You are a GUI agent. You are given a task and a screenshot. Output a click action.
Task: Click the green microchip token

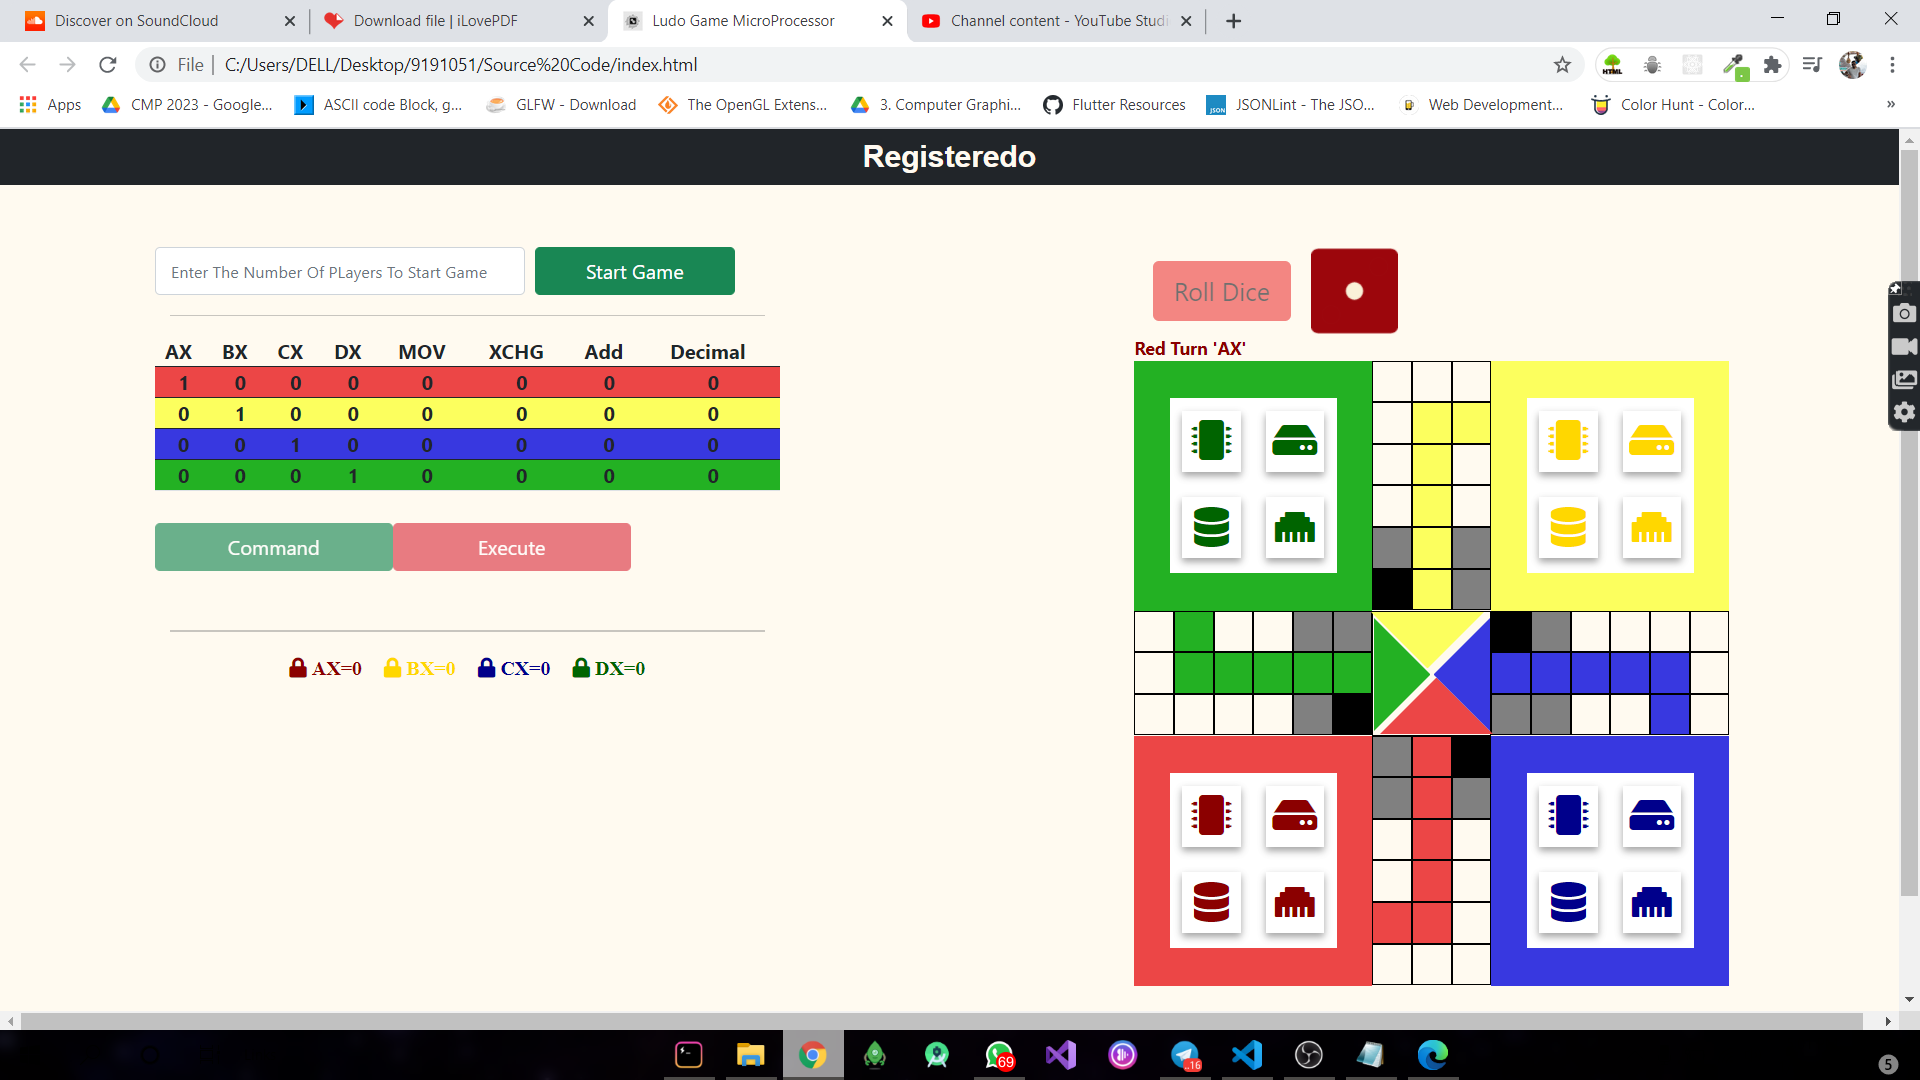pyautogui.click(x=1211, y=440)
